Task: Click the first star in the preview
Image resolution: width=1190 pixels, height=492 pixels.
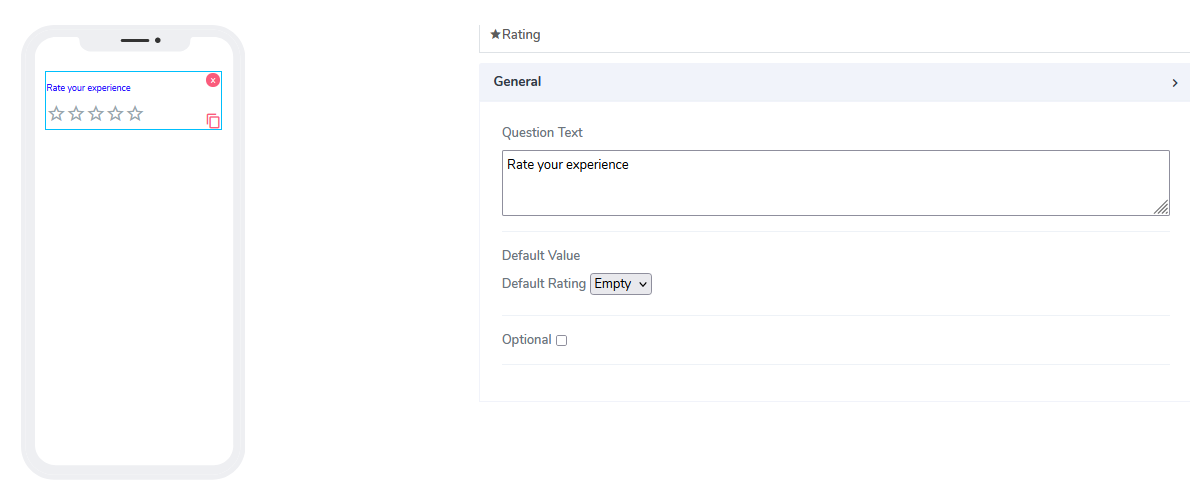Action: [57, 114]
